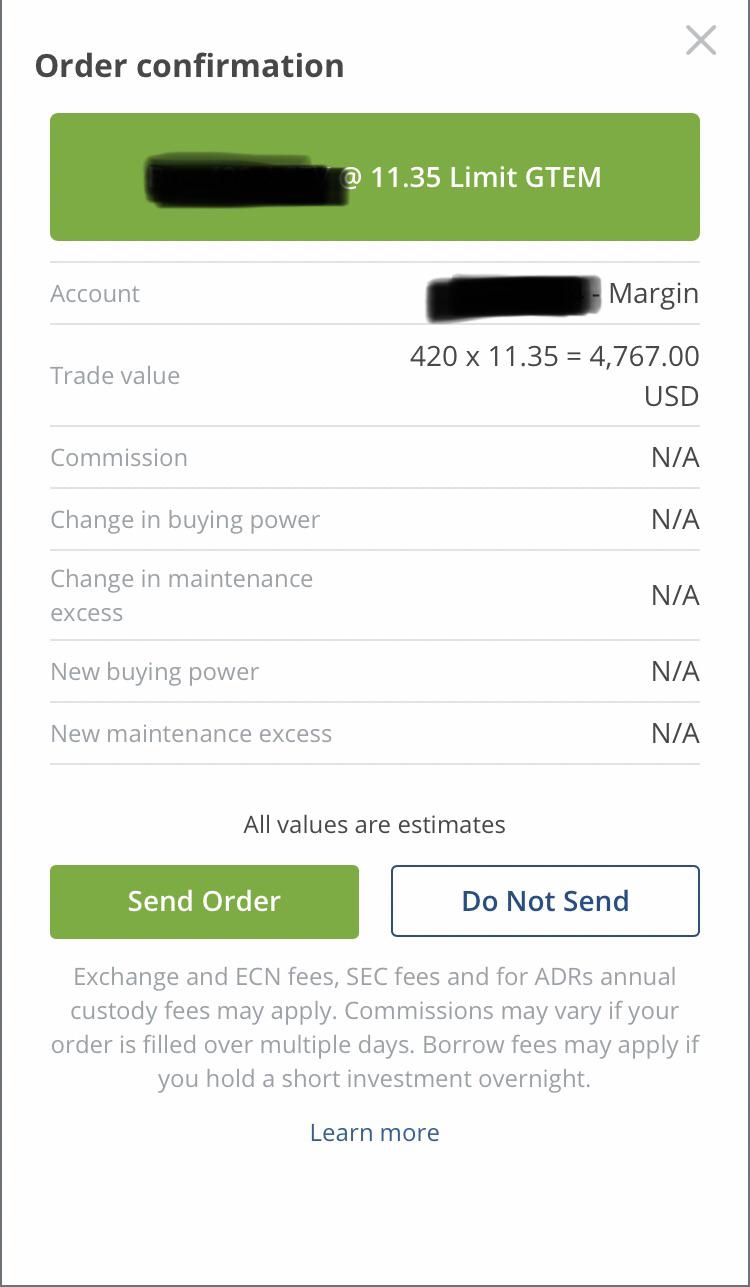The image size is (750, 1287).
Task: Click the Exchange and ECN fees disclaimer
Action: (375, 1028)
